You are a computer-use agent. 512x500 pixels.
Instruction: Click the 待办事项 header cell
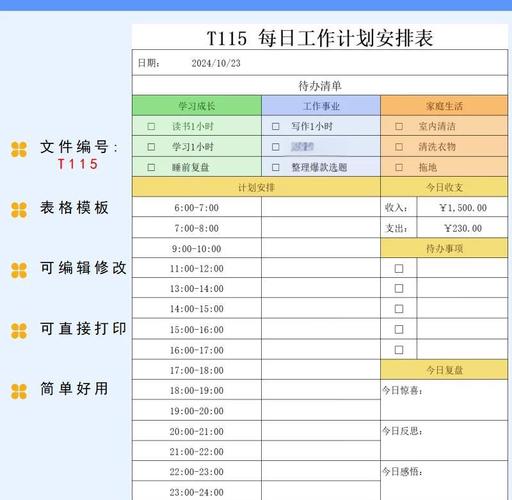coord(444,248)
